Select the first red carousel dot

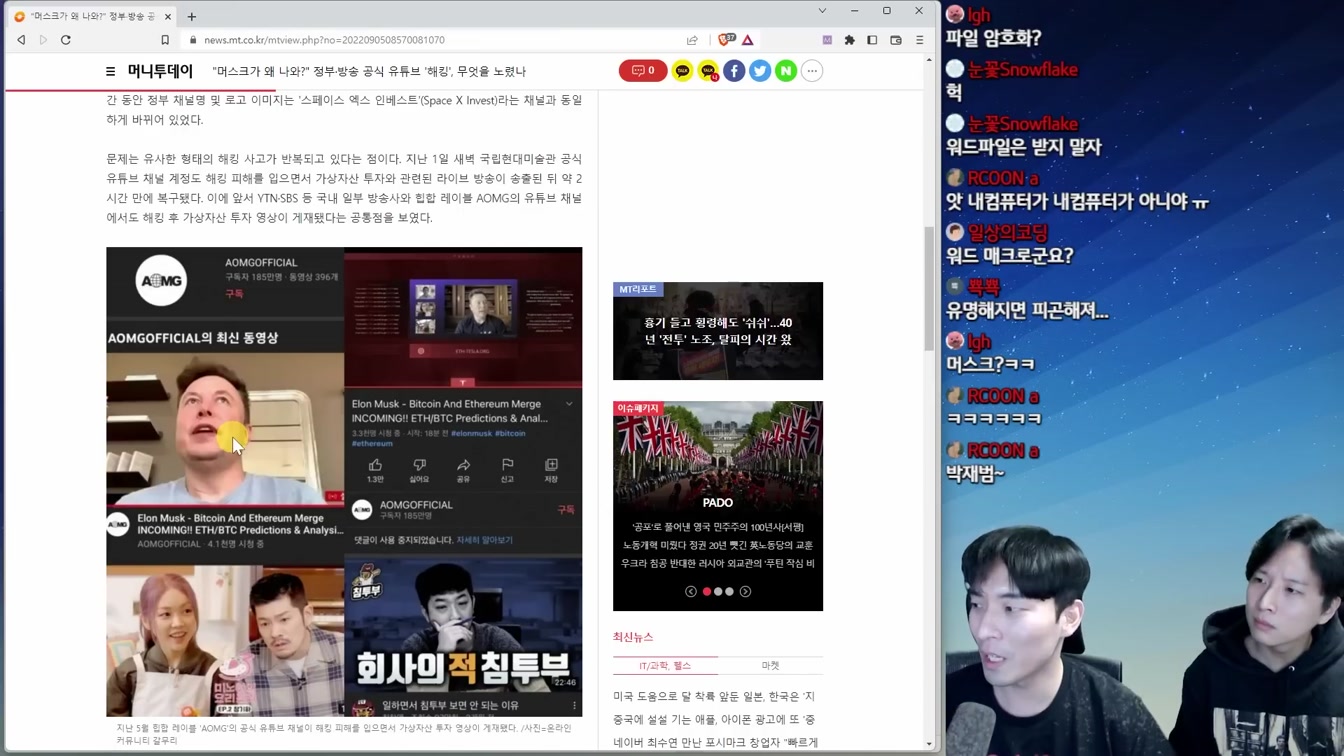pos(706,592)
